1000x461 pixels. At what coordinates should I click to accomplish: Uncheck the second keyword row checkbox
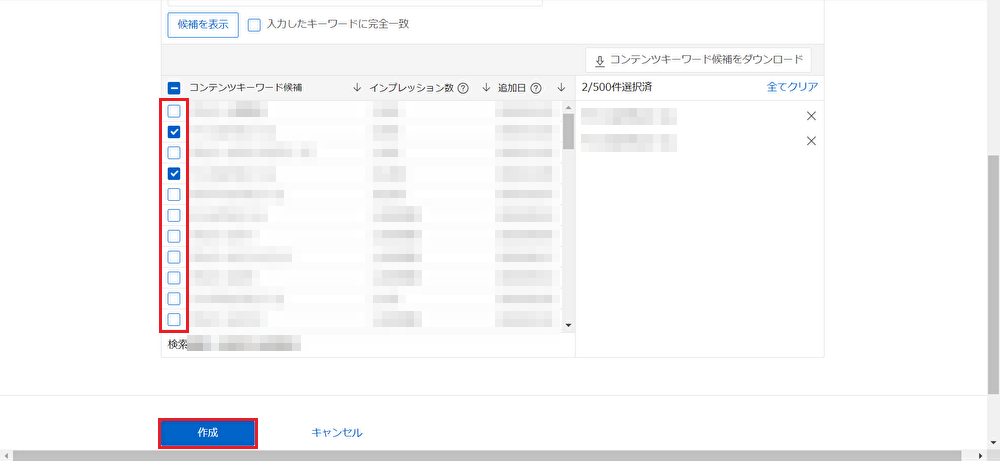click(174, 132)
